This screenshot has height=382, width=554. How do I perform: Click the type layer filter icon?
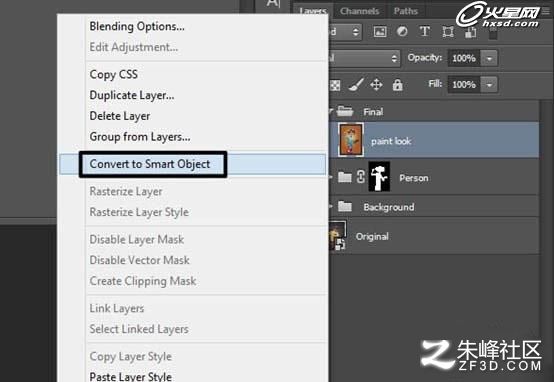coord(425,32)
